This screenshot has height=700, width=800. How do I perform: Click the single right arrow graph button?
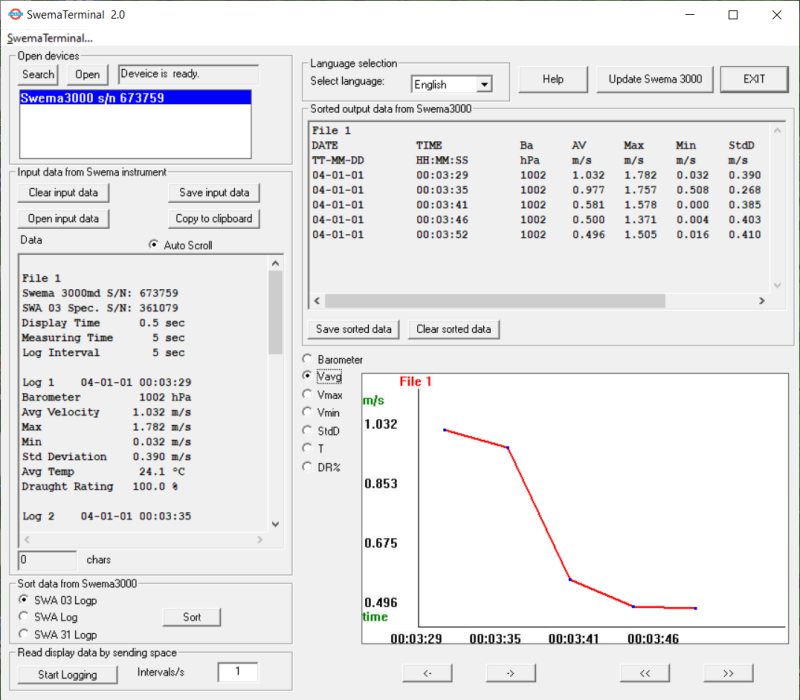(x=511, y=673)
